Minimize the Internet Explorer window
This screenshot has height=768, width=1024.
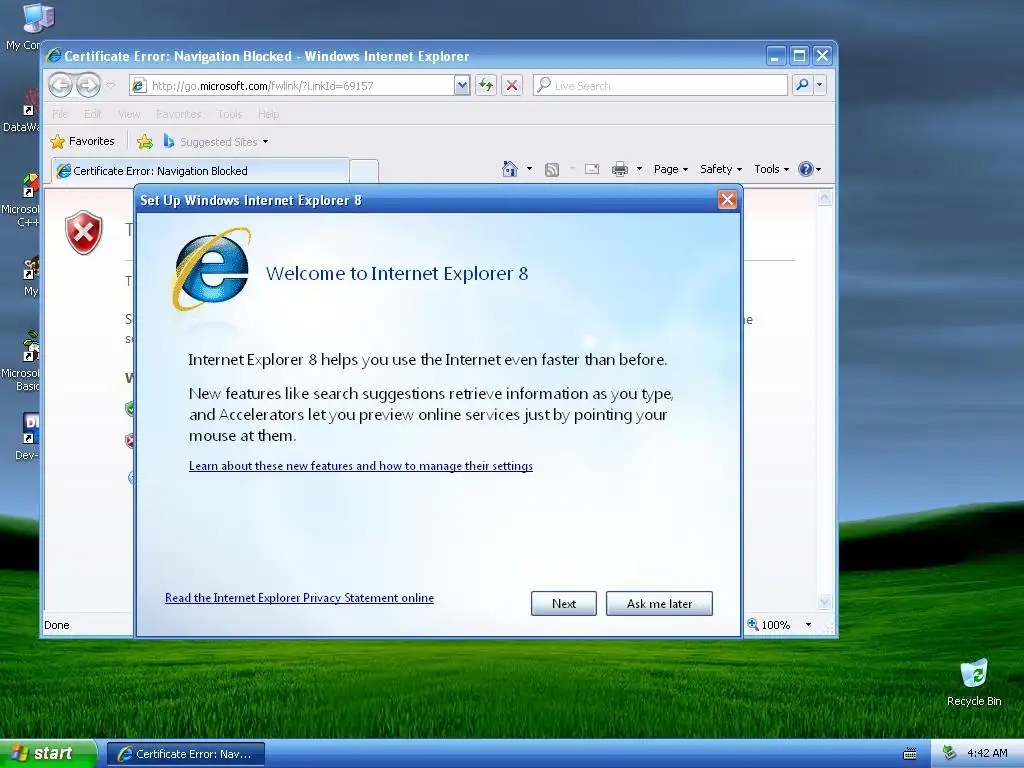pos(775,56)
